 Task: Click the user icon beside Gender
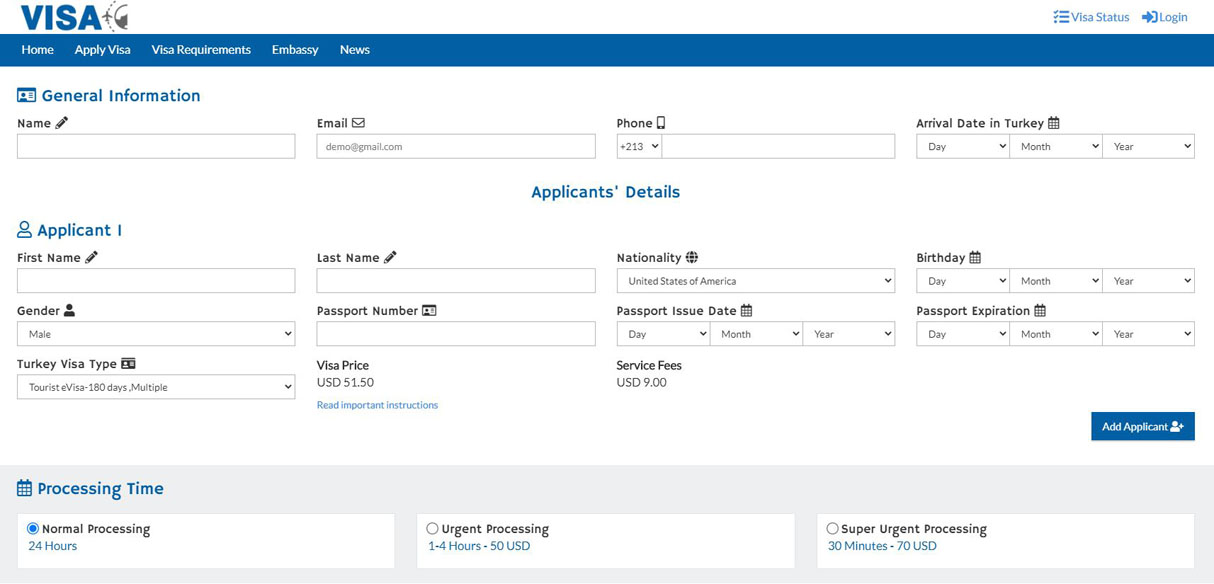pos(69,310)
